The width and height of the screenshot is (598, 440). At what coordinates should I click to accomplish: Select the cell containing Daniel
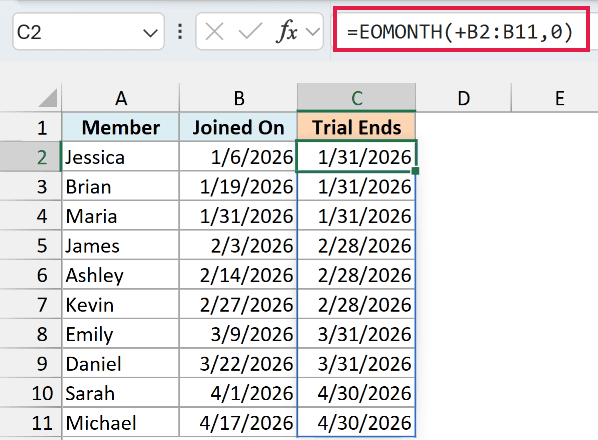(x=121, y=363)
